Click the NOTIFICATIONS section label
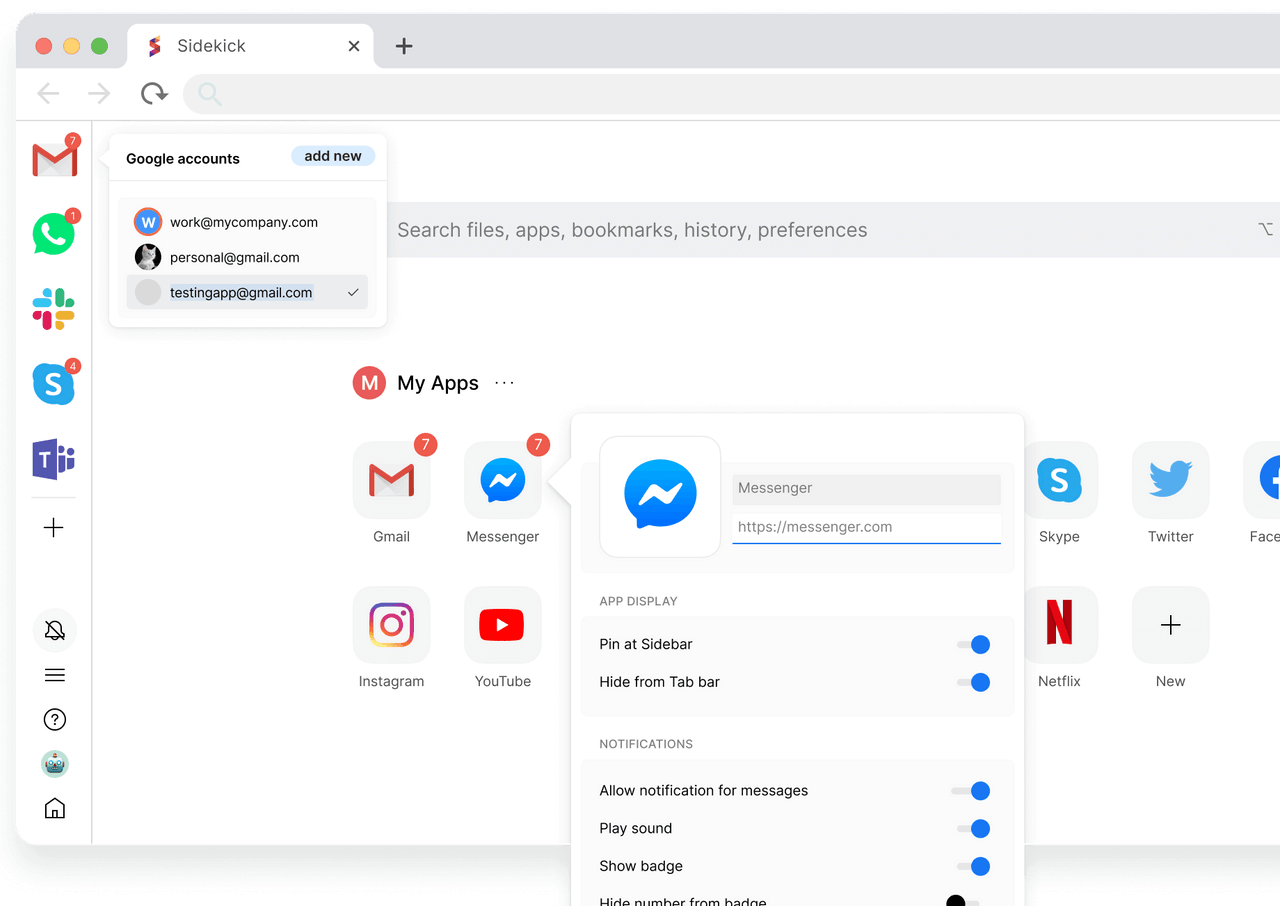1280x906 pixels. pos(646,744)
